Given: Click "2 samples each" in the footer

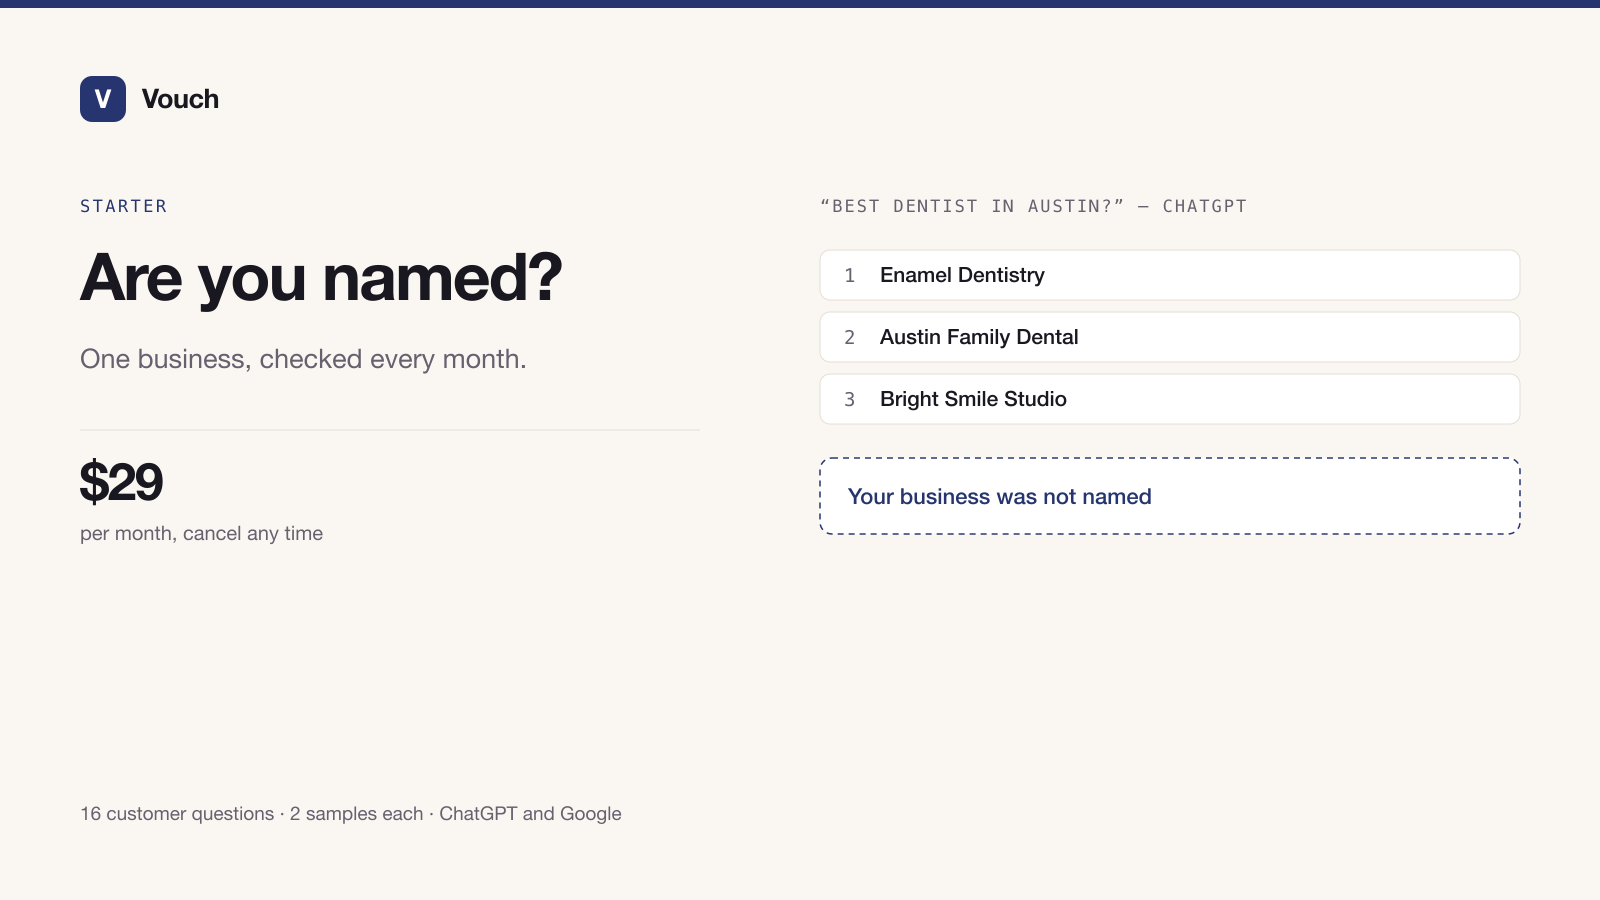Looking at the screenshot, I should pos(356,814).
